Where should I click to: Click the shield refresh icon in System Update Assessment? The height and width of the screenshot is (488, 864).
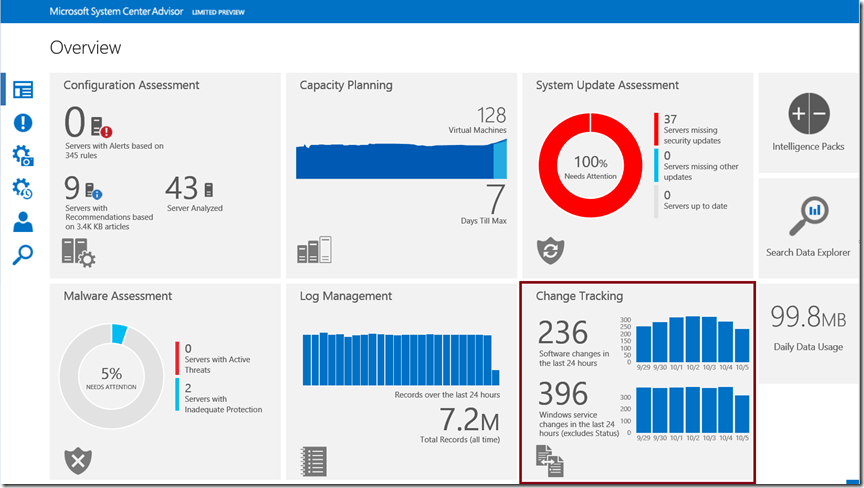[x=551, y=250]
